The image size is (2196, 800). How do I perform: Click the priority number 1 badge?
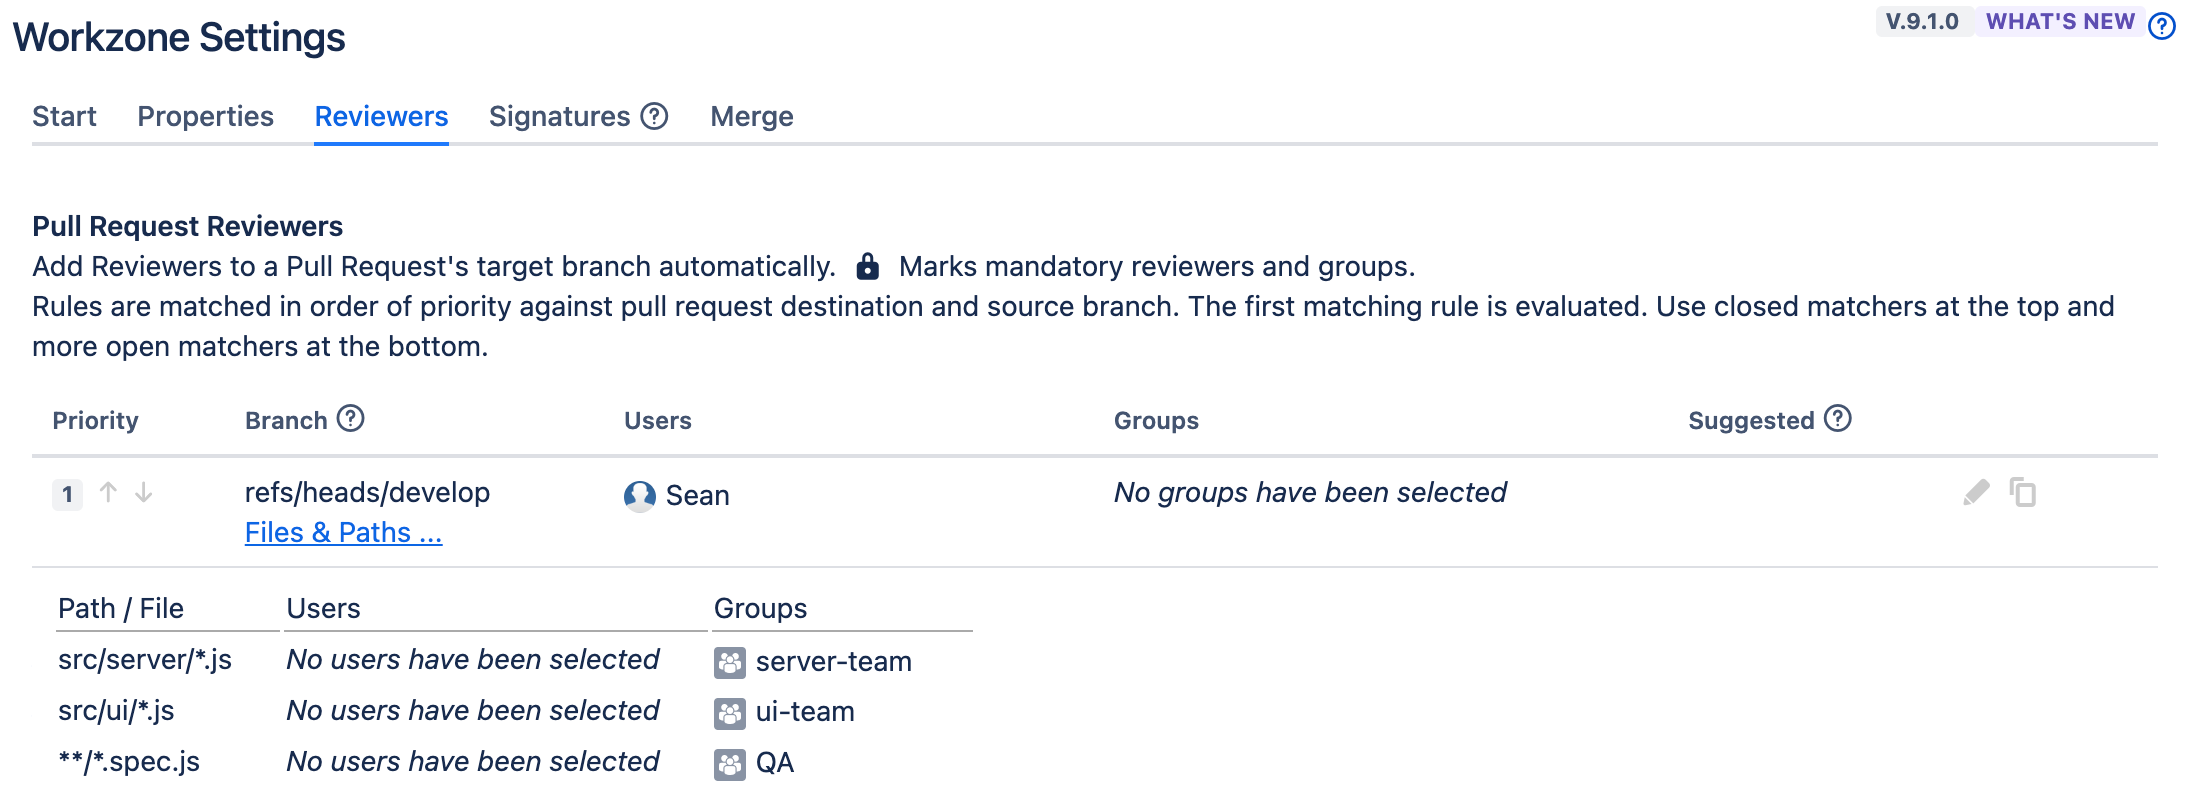pos(67,493)
